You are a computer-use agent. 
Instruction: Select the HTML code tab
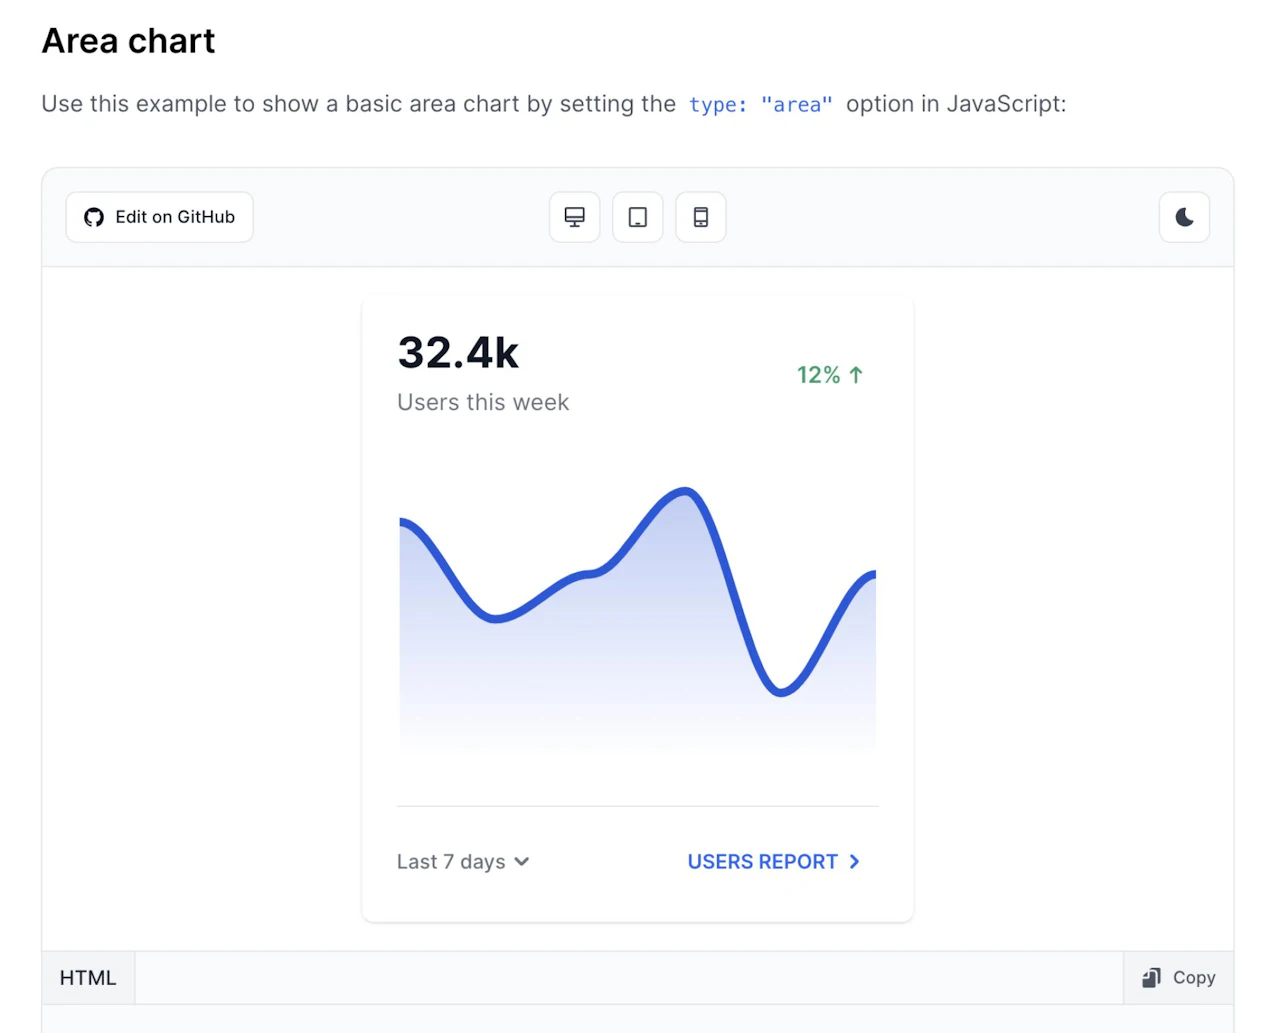88,978
